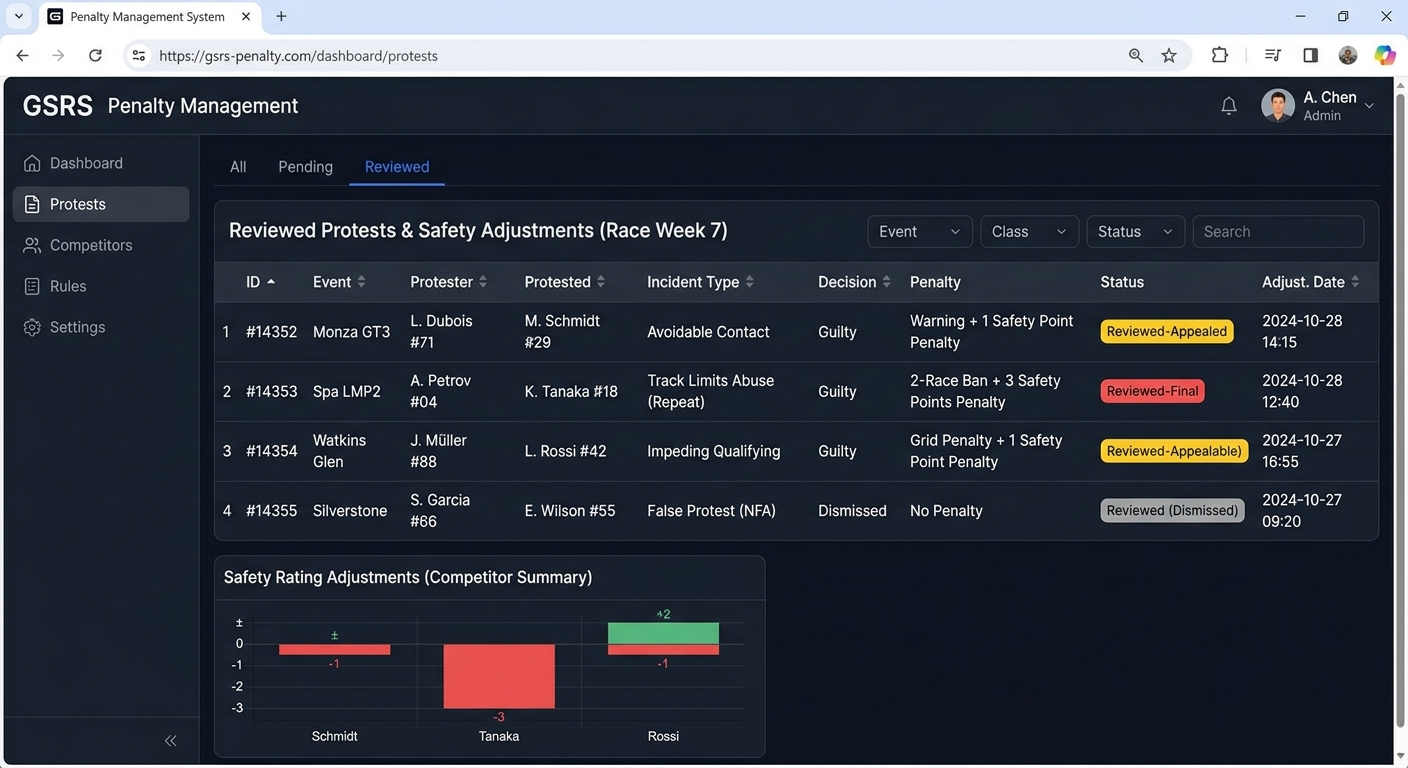Screen dimensions: 1408x768
Task: Open a new browser tab
Action: [281, 16]
